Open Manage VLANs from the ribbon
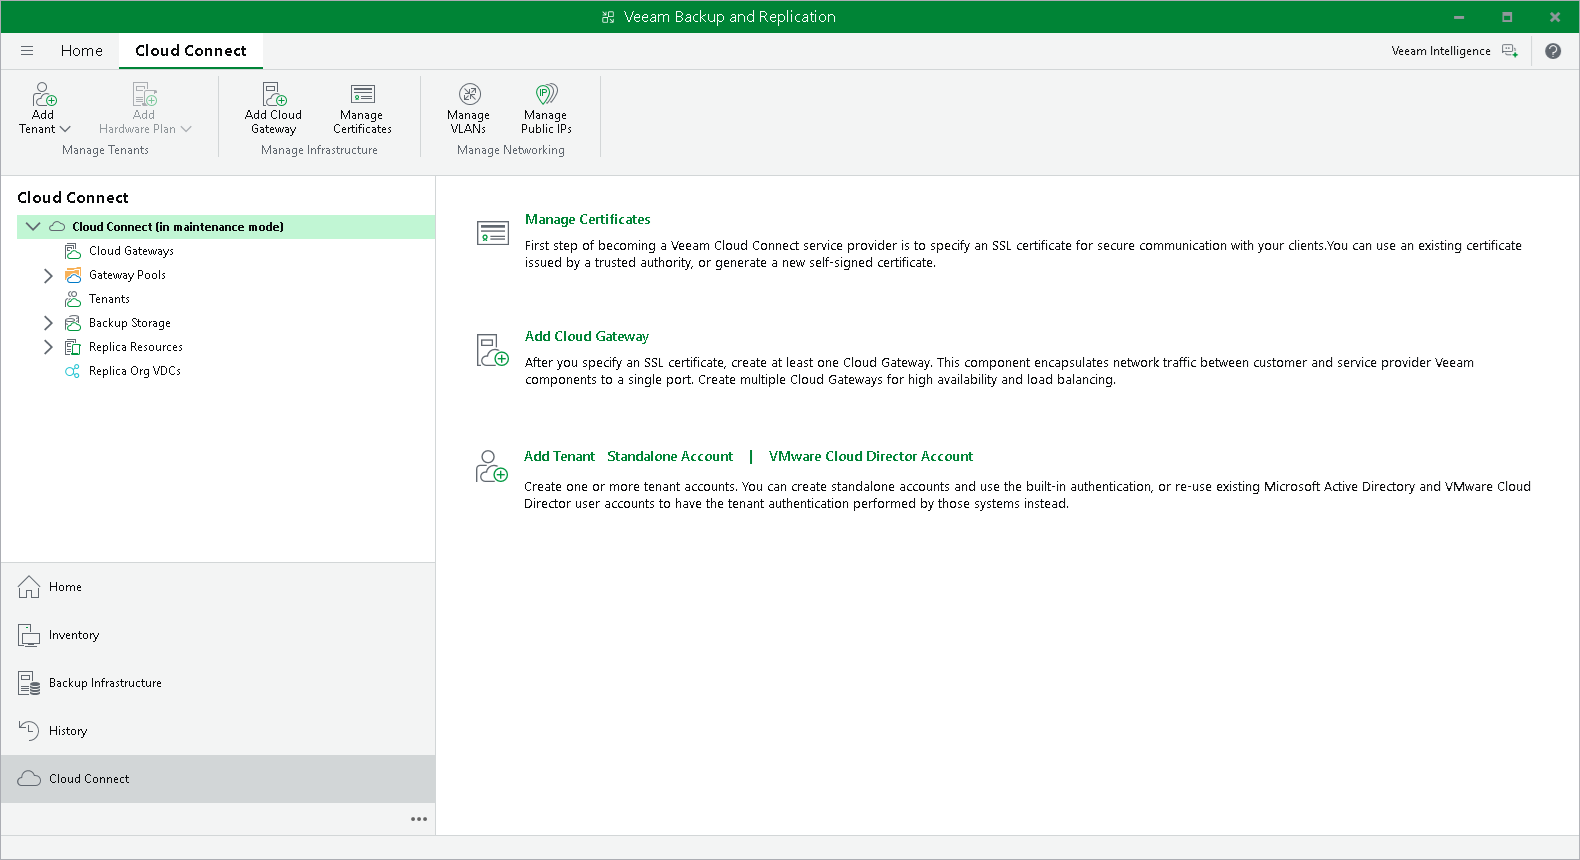 click(468, 108)
